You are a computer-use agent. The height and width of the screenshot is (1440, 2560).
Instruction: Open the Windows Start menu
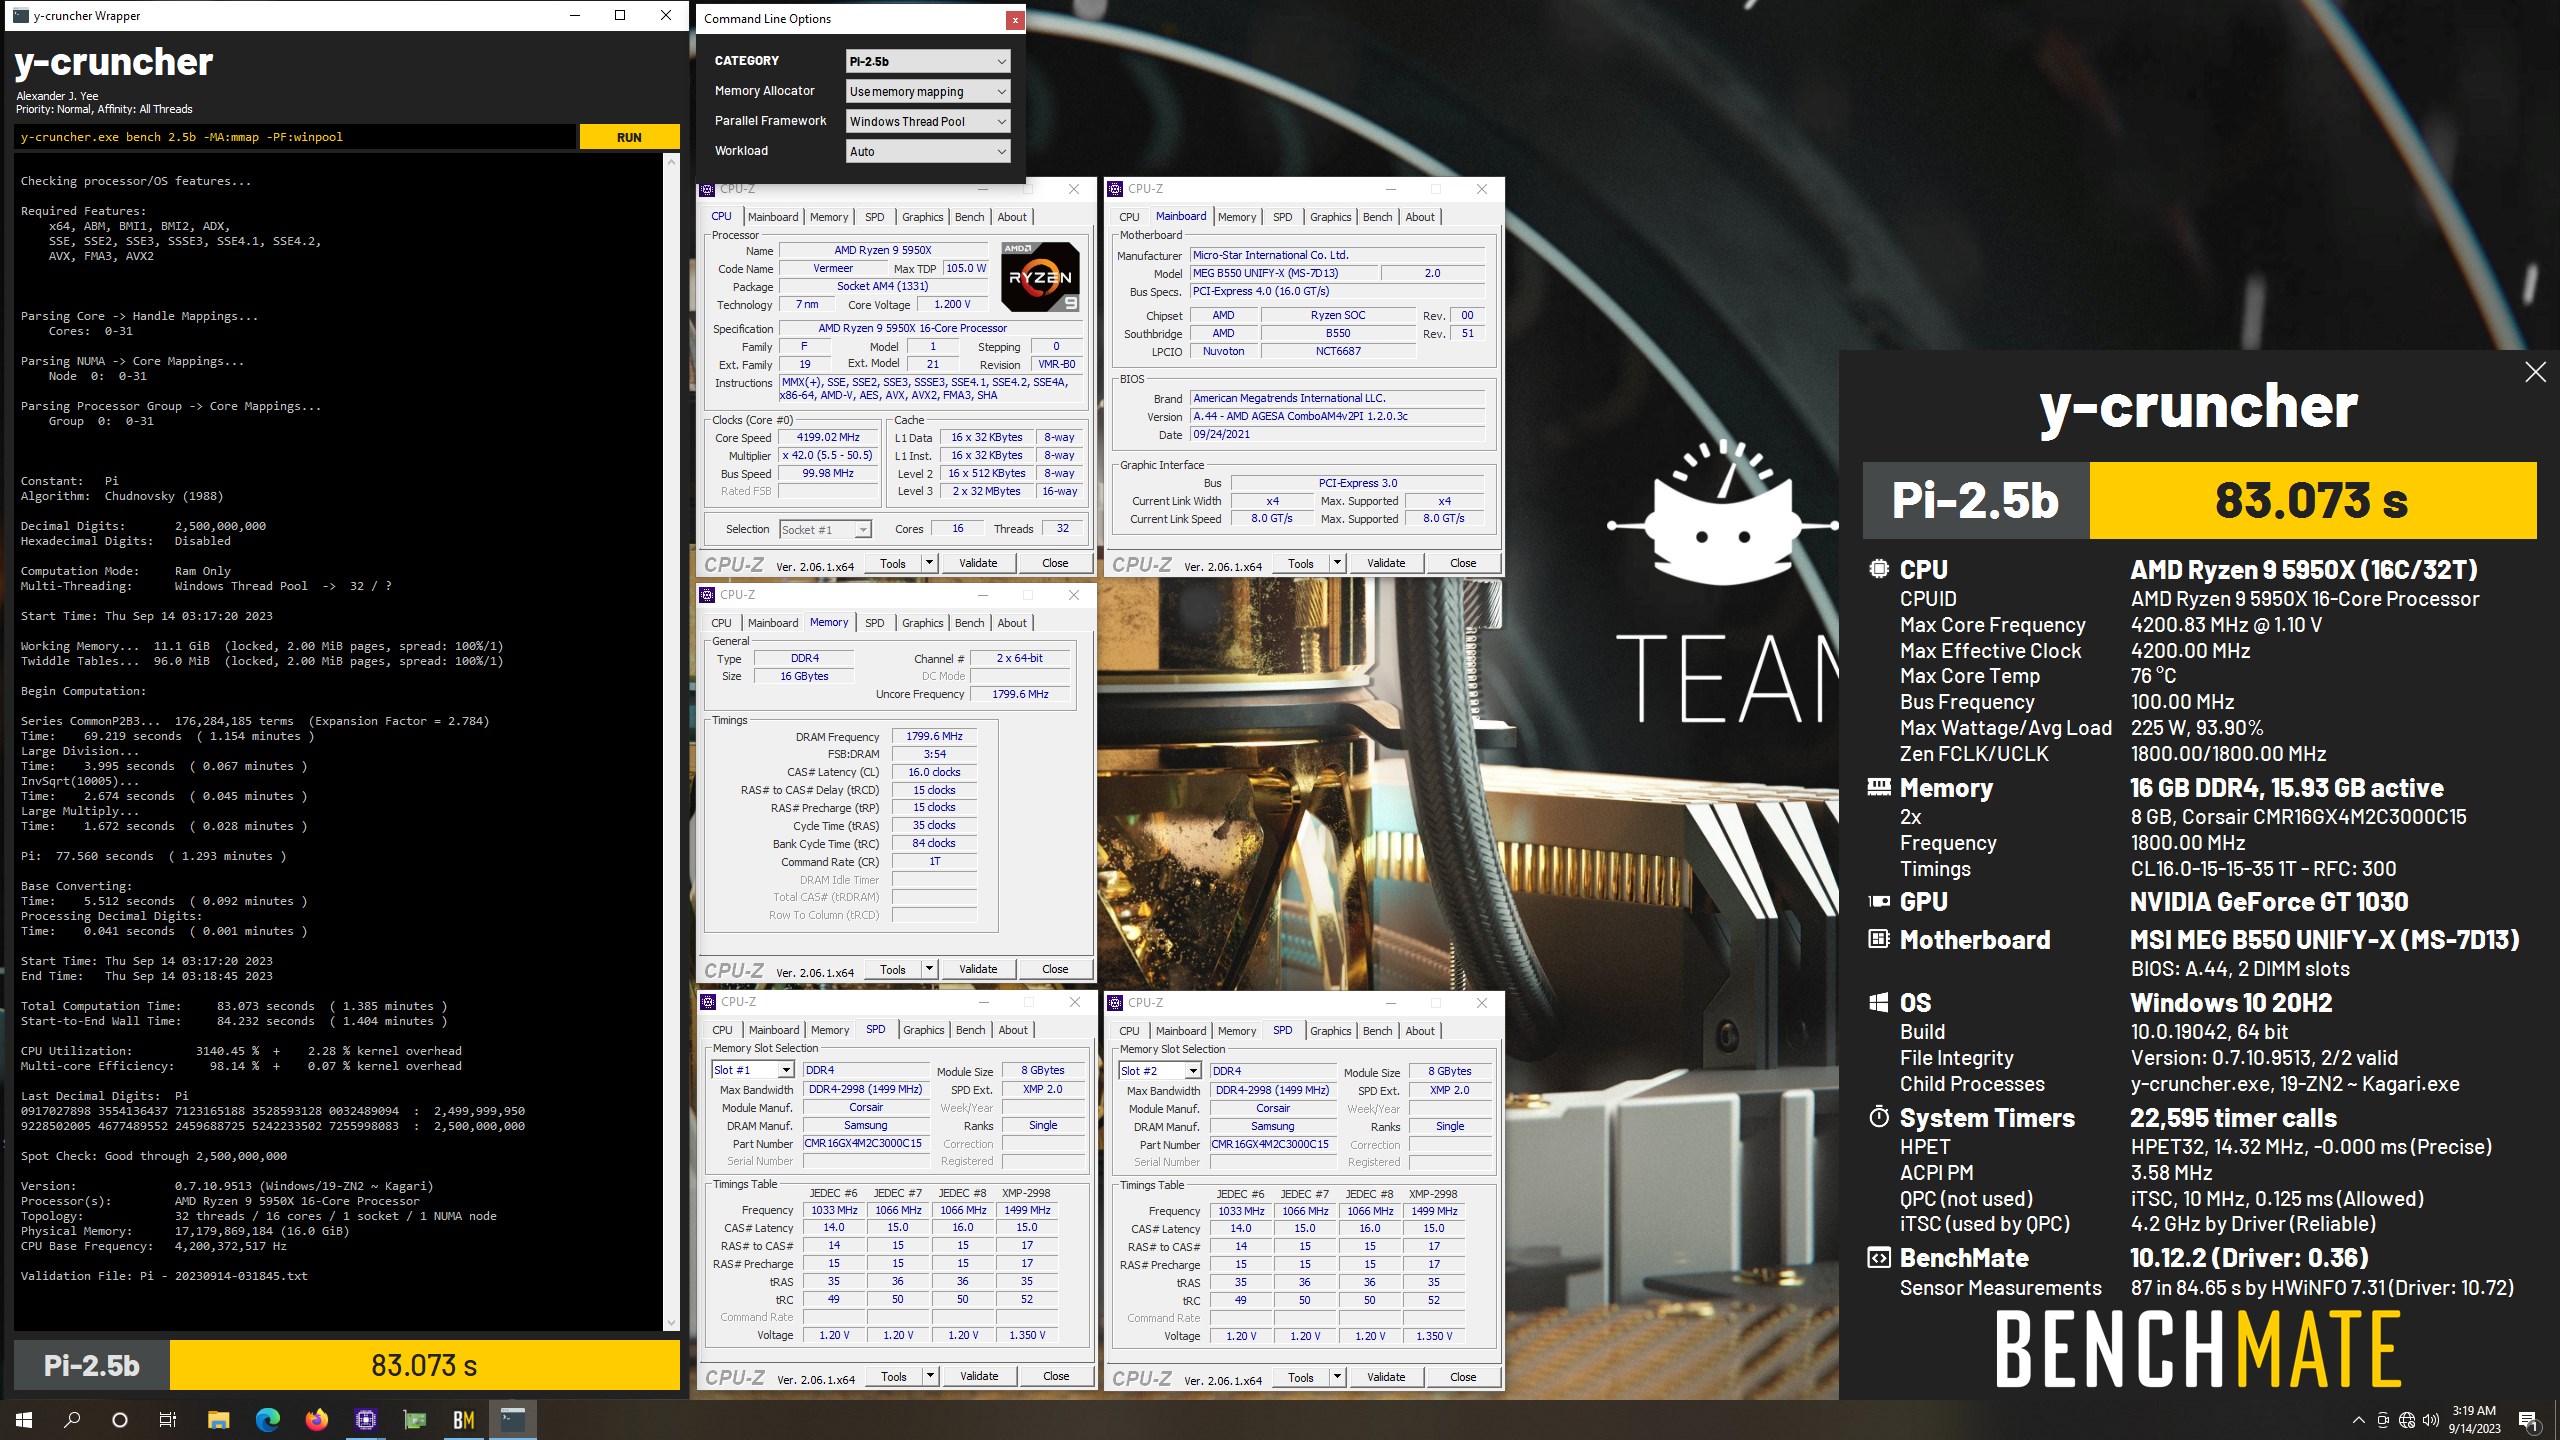24,1419
